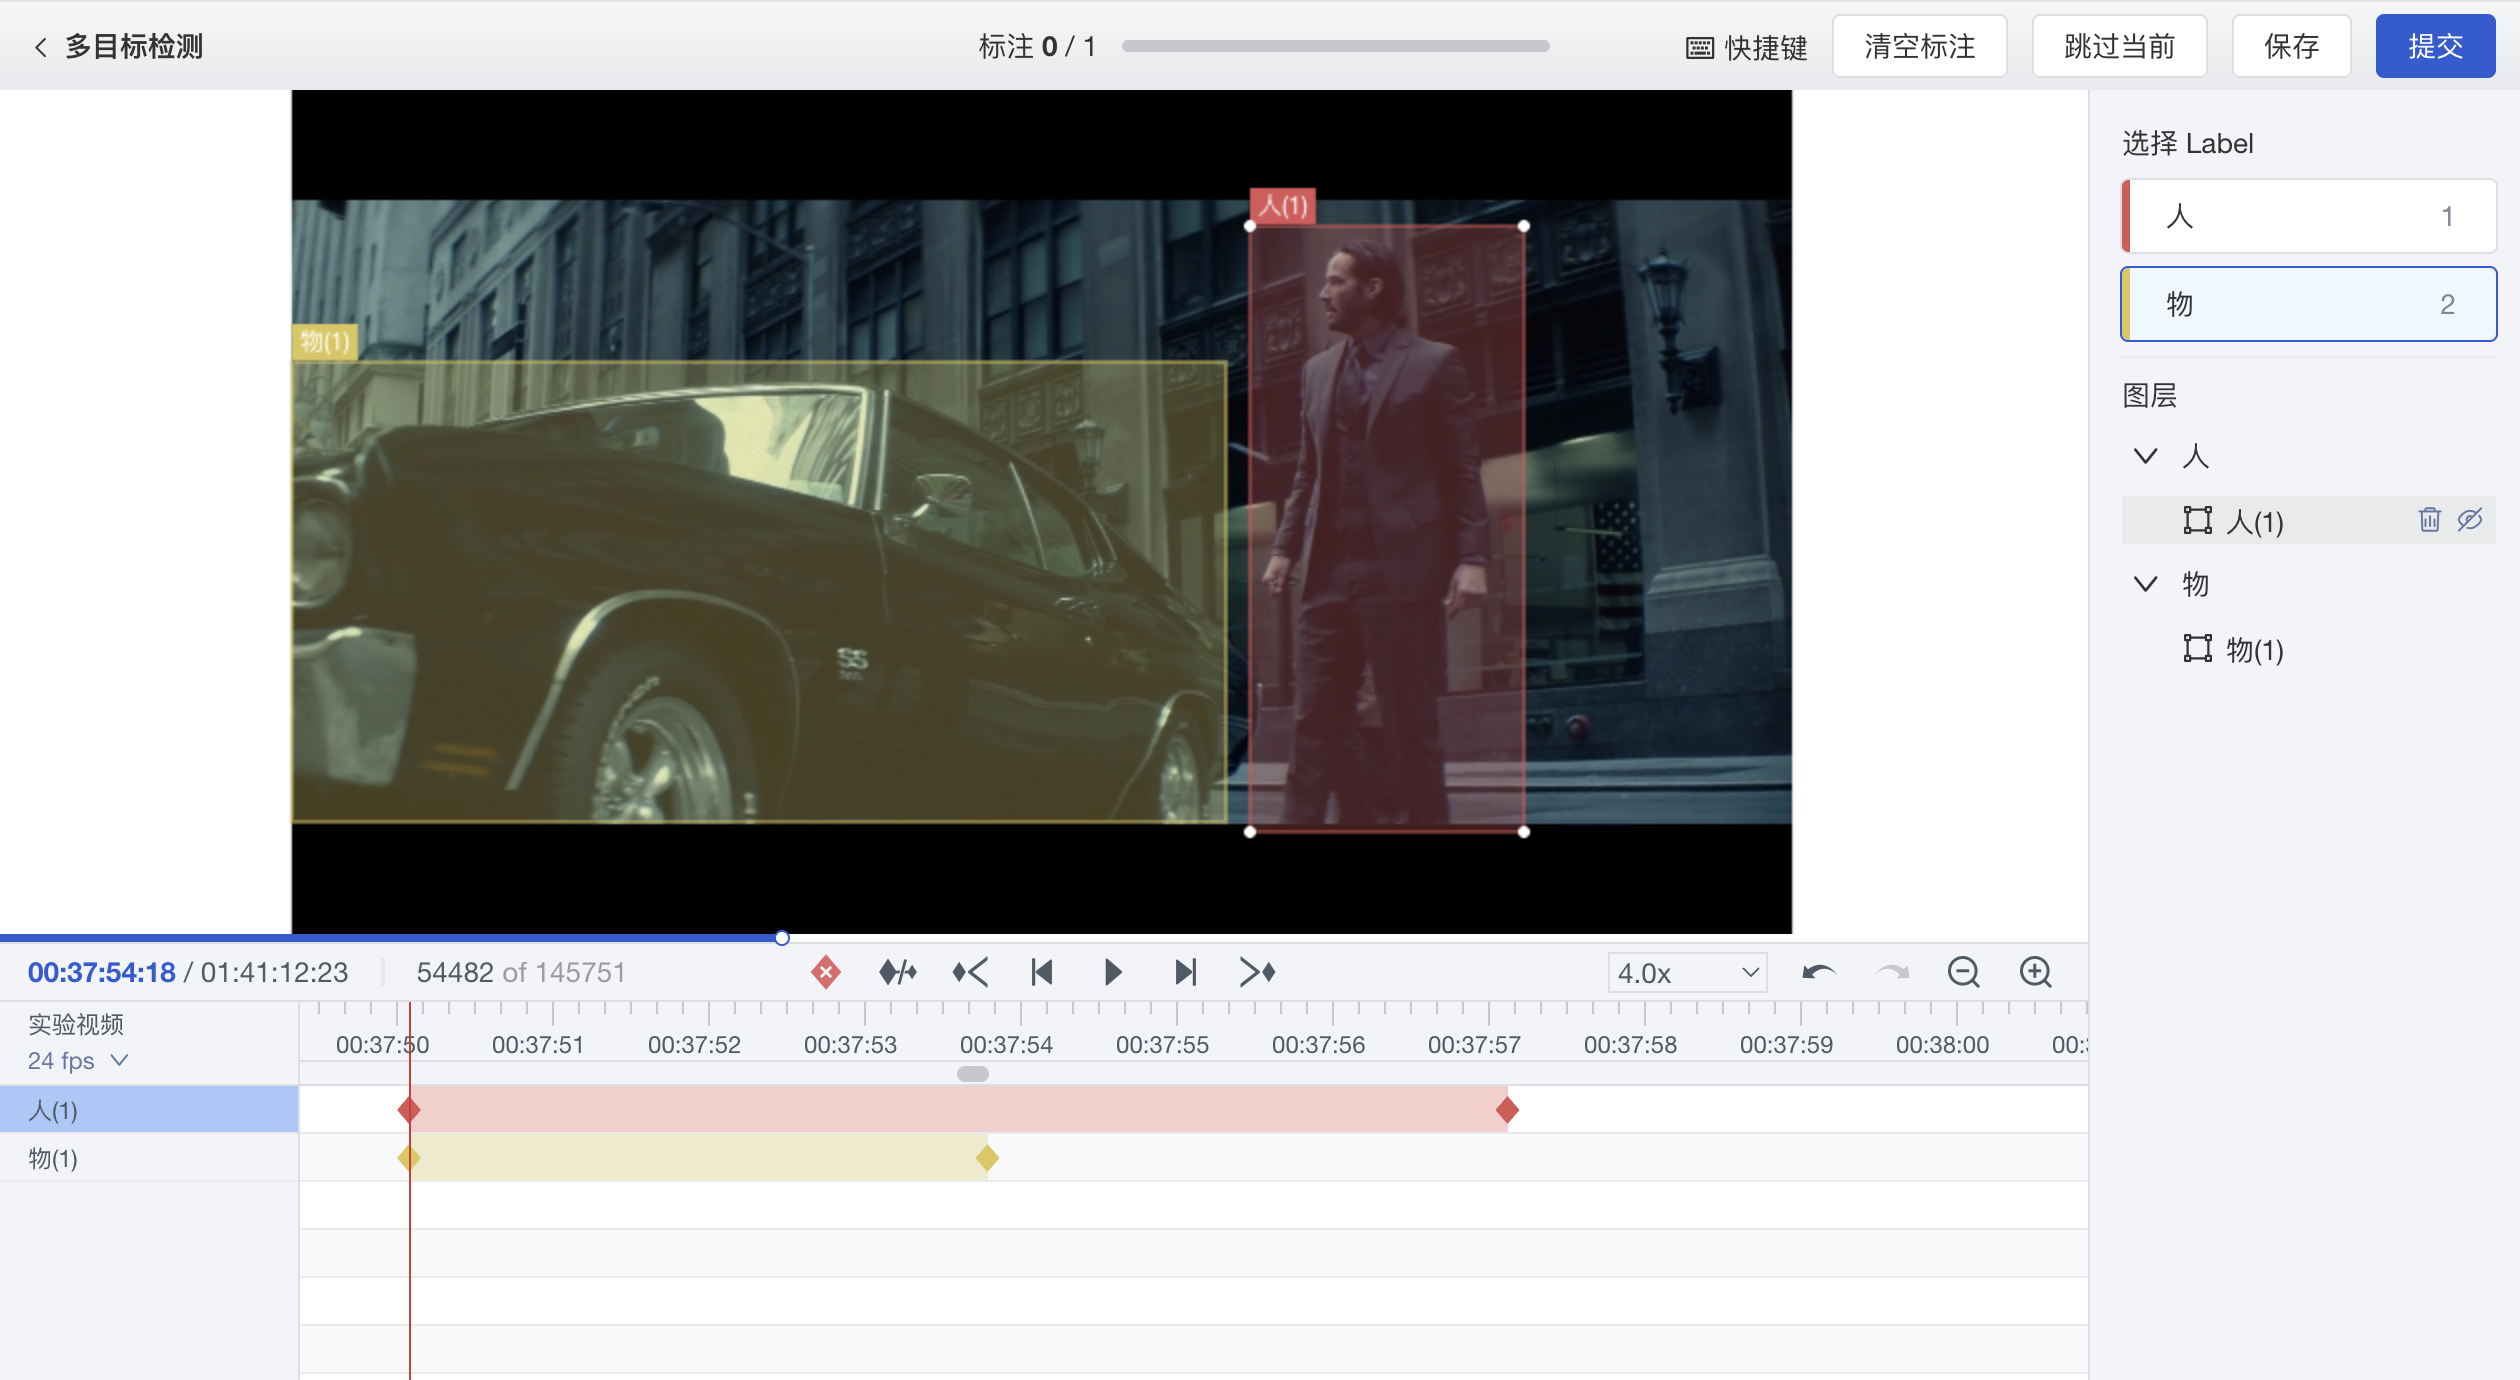The height and width of the screenshot is (1380, 2520).
Task: Click the bottom-left handle of 人(1) box
Action: 1250,831
